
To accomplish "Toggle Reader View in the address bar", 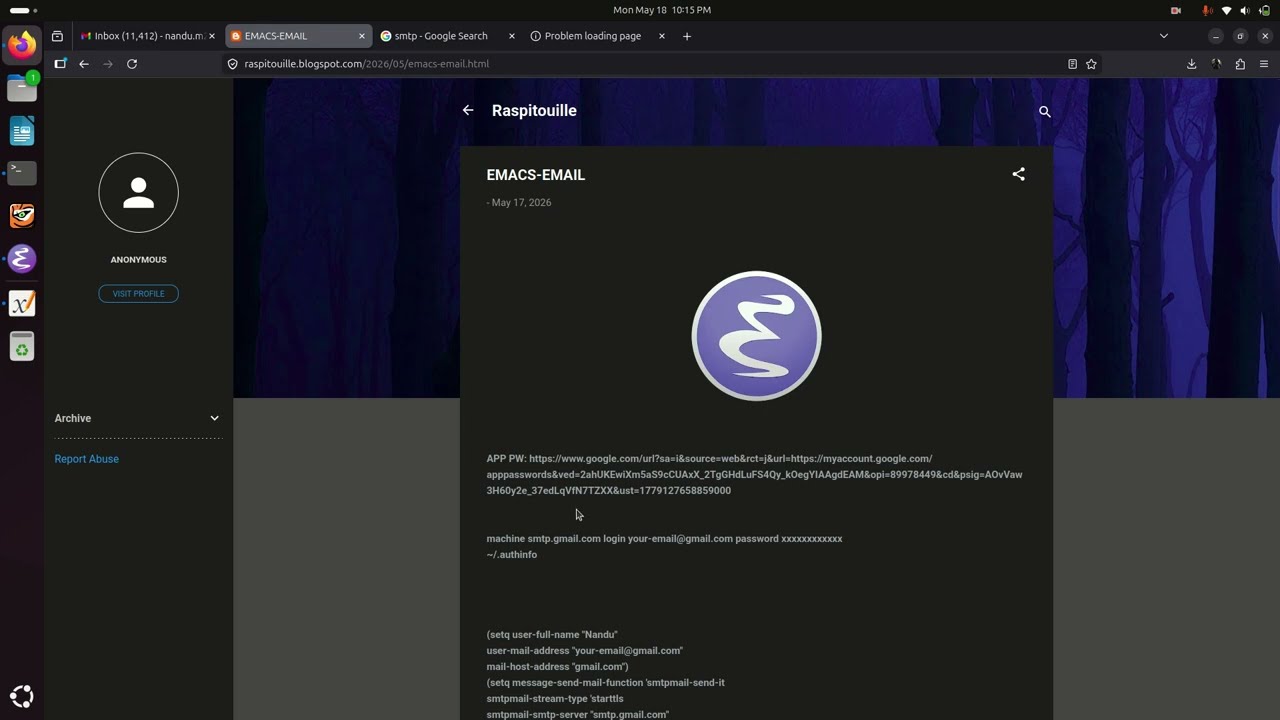I will click(x=1072, y=64).
